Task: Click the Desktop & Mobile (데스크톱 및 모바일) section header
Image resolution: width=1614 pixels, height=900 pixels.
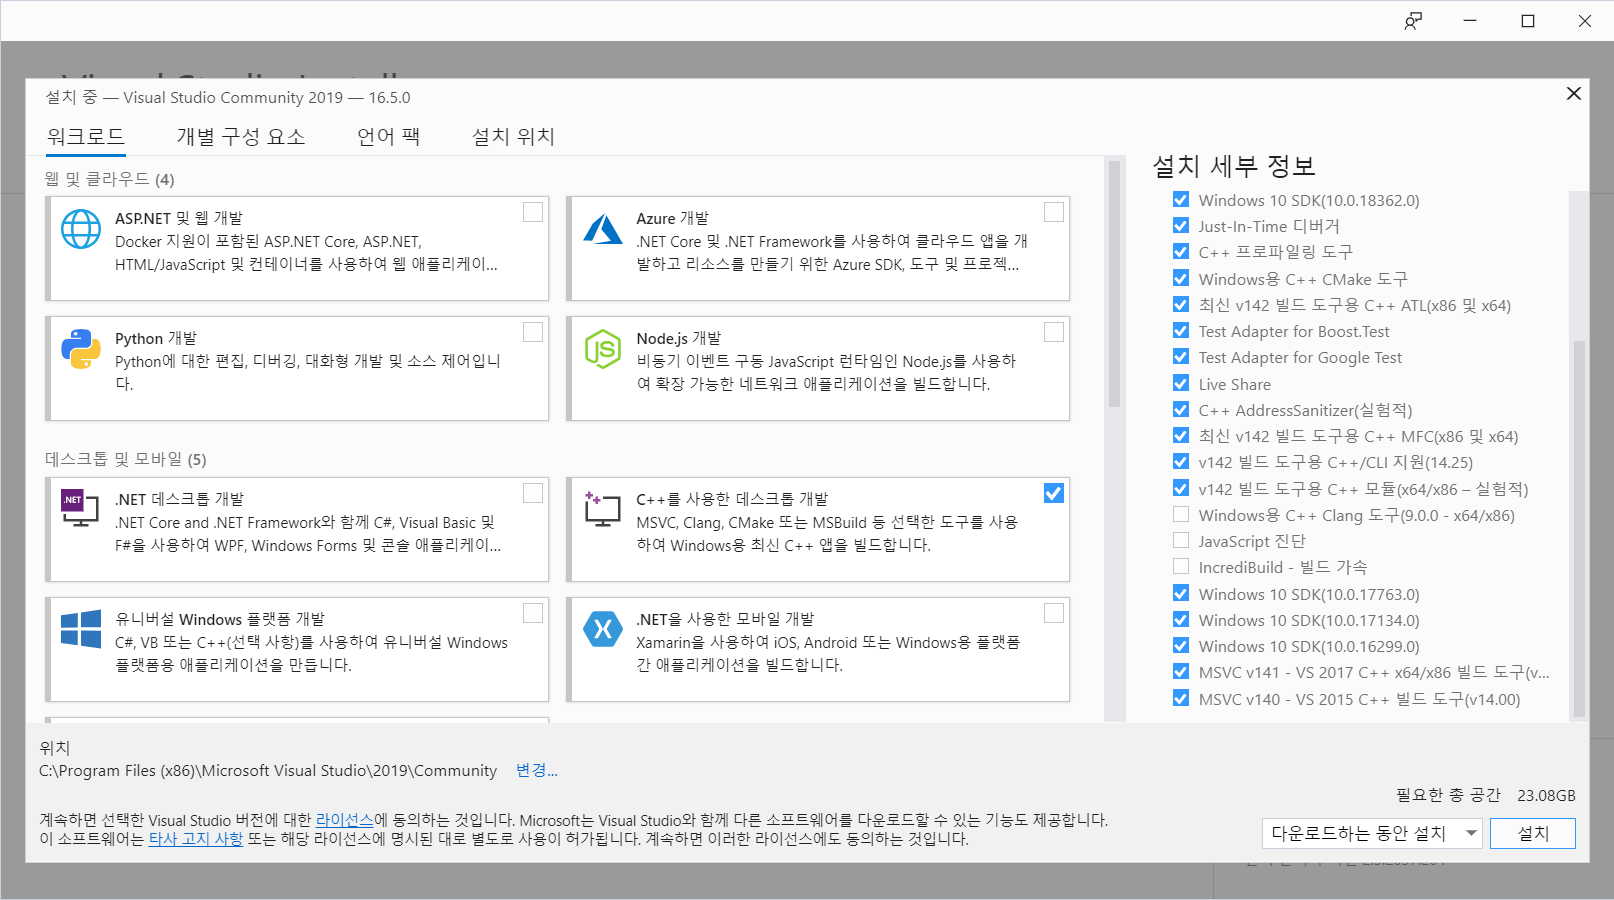Action: pos(126,459)
